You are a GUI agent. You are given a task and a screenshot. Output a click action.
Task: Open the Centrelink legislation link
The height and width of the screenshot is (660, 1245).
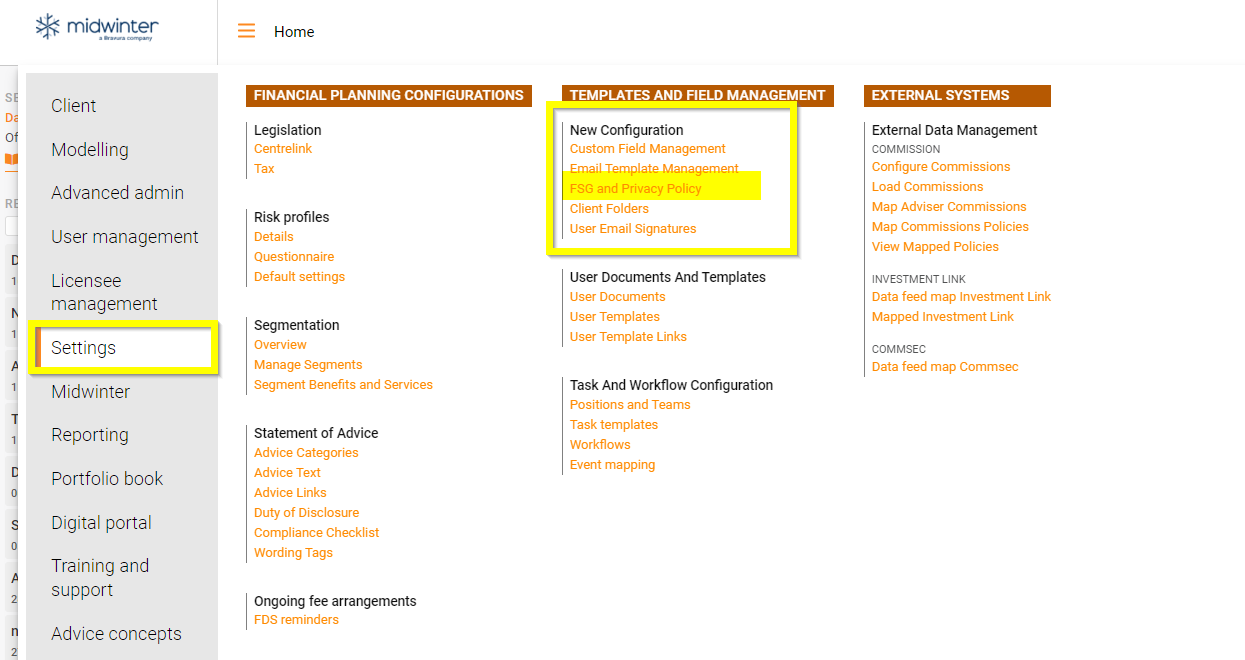click(283, 149)
